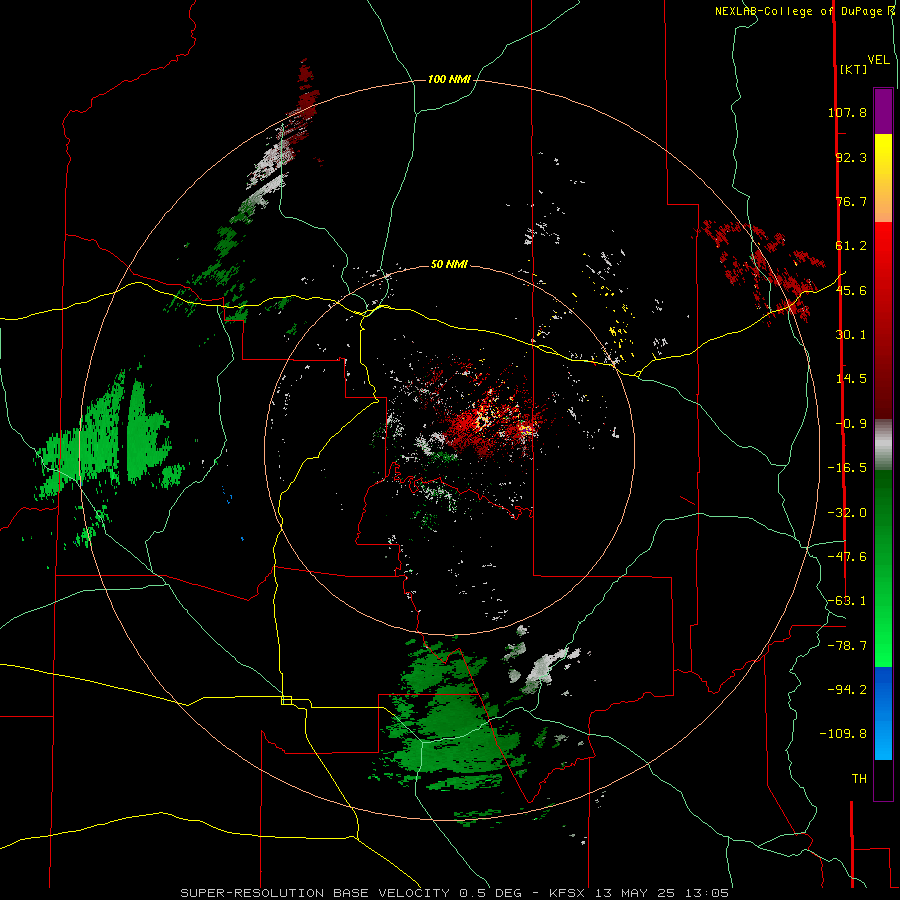Click the -63.1 legend value
Screen dimensions: 900x900
[x=847, y=601]
